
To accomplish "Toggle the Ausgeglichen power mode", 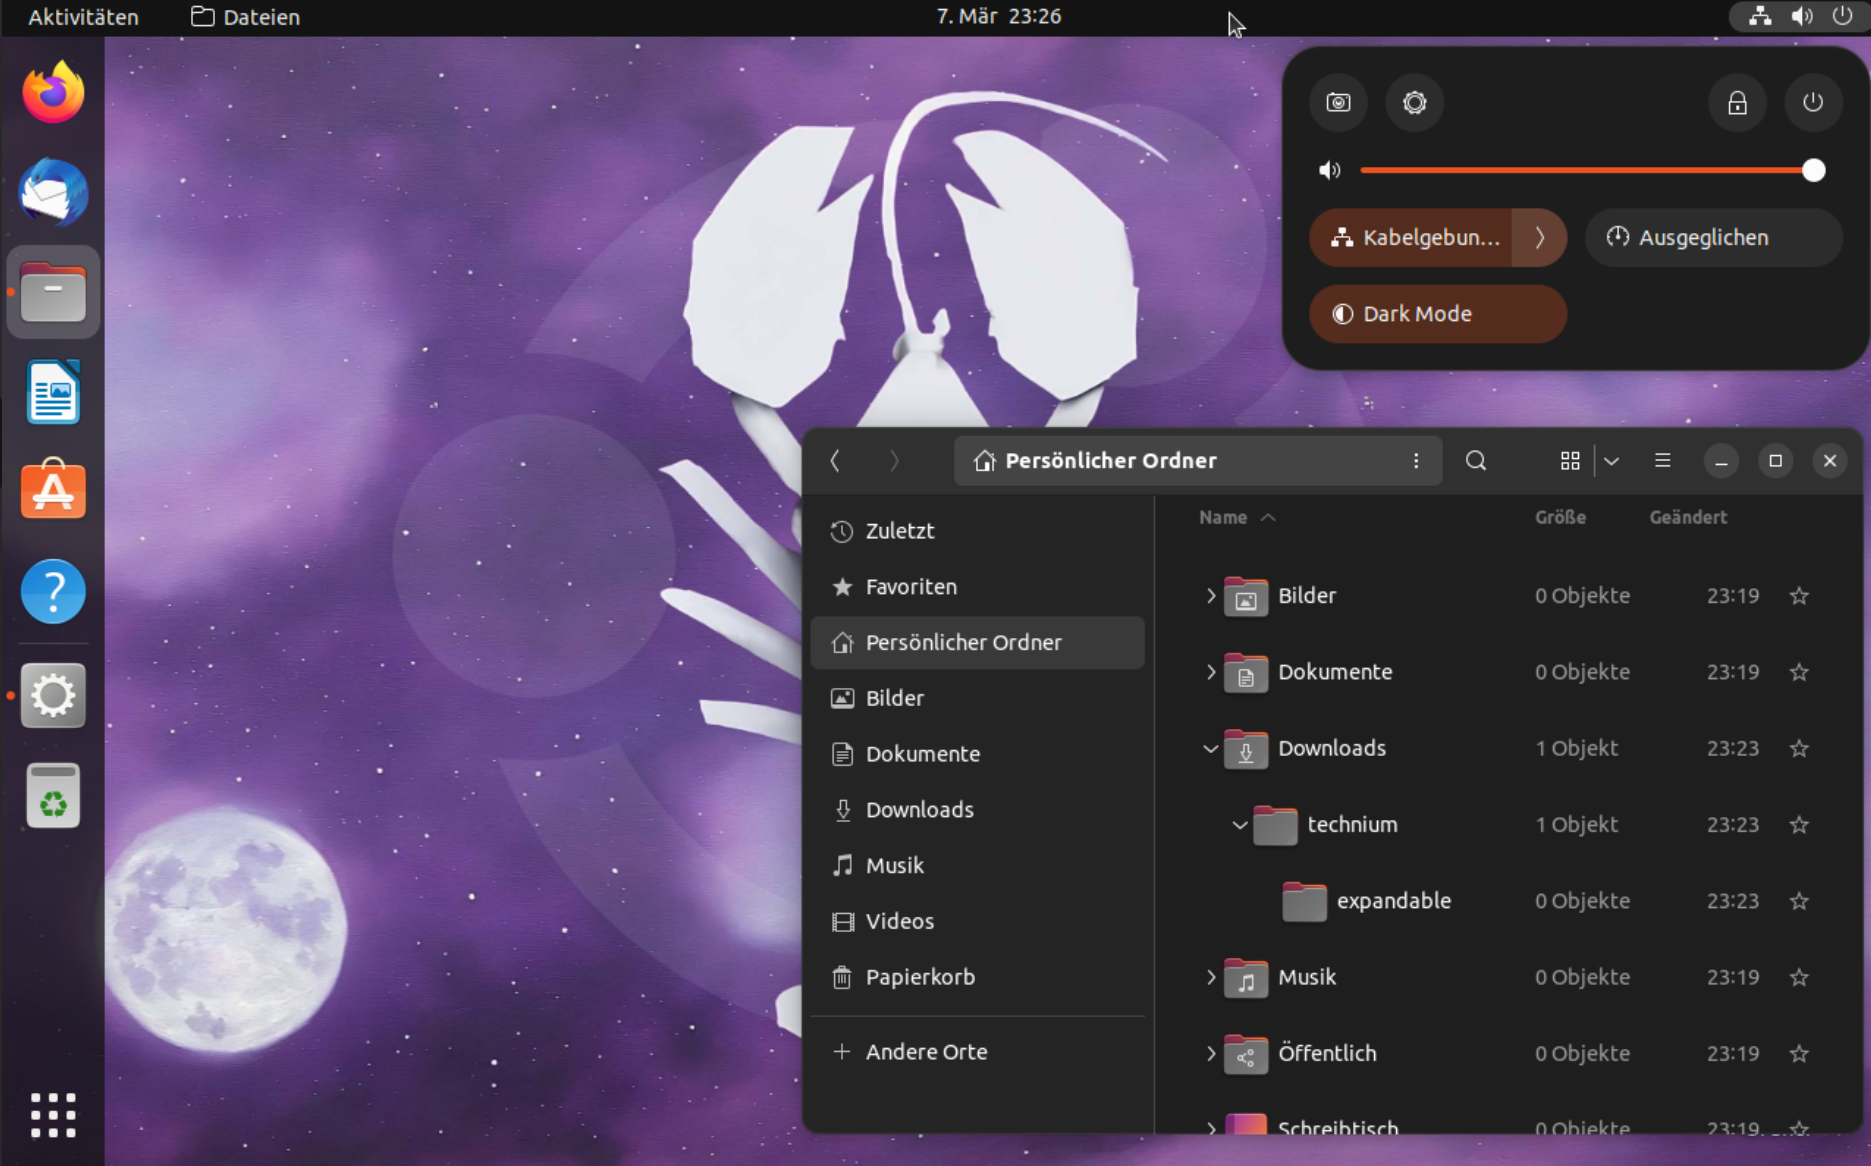I will click(1713, 237).
